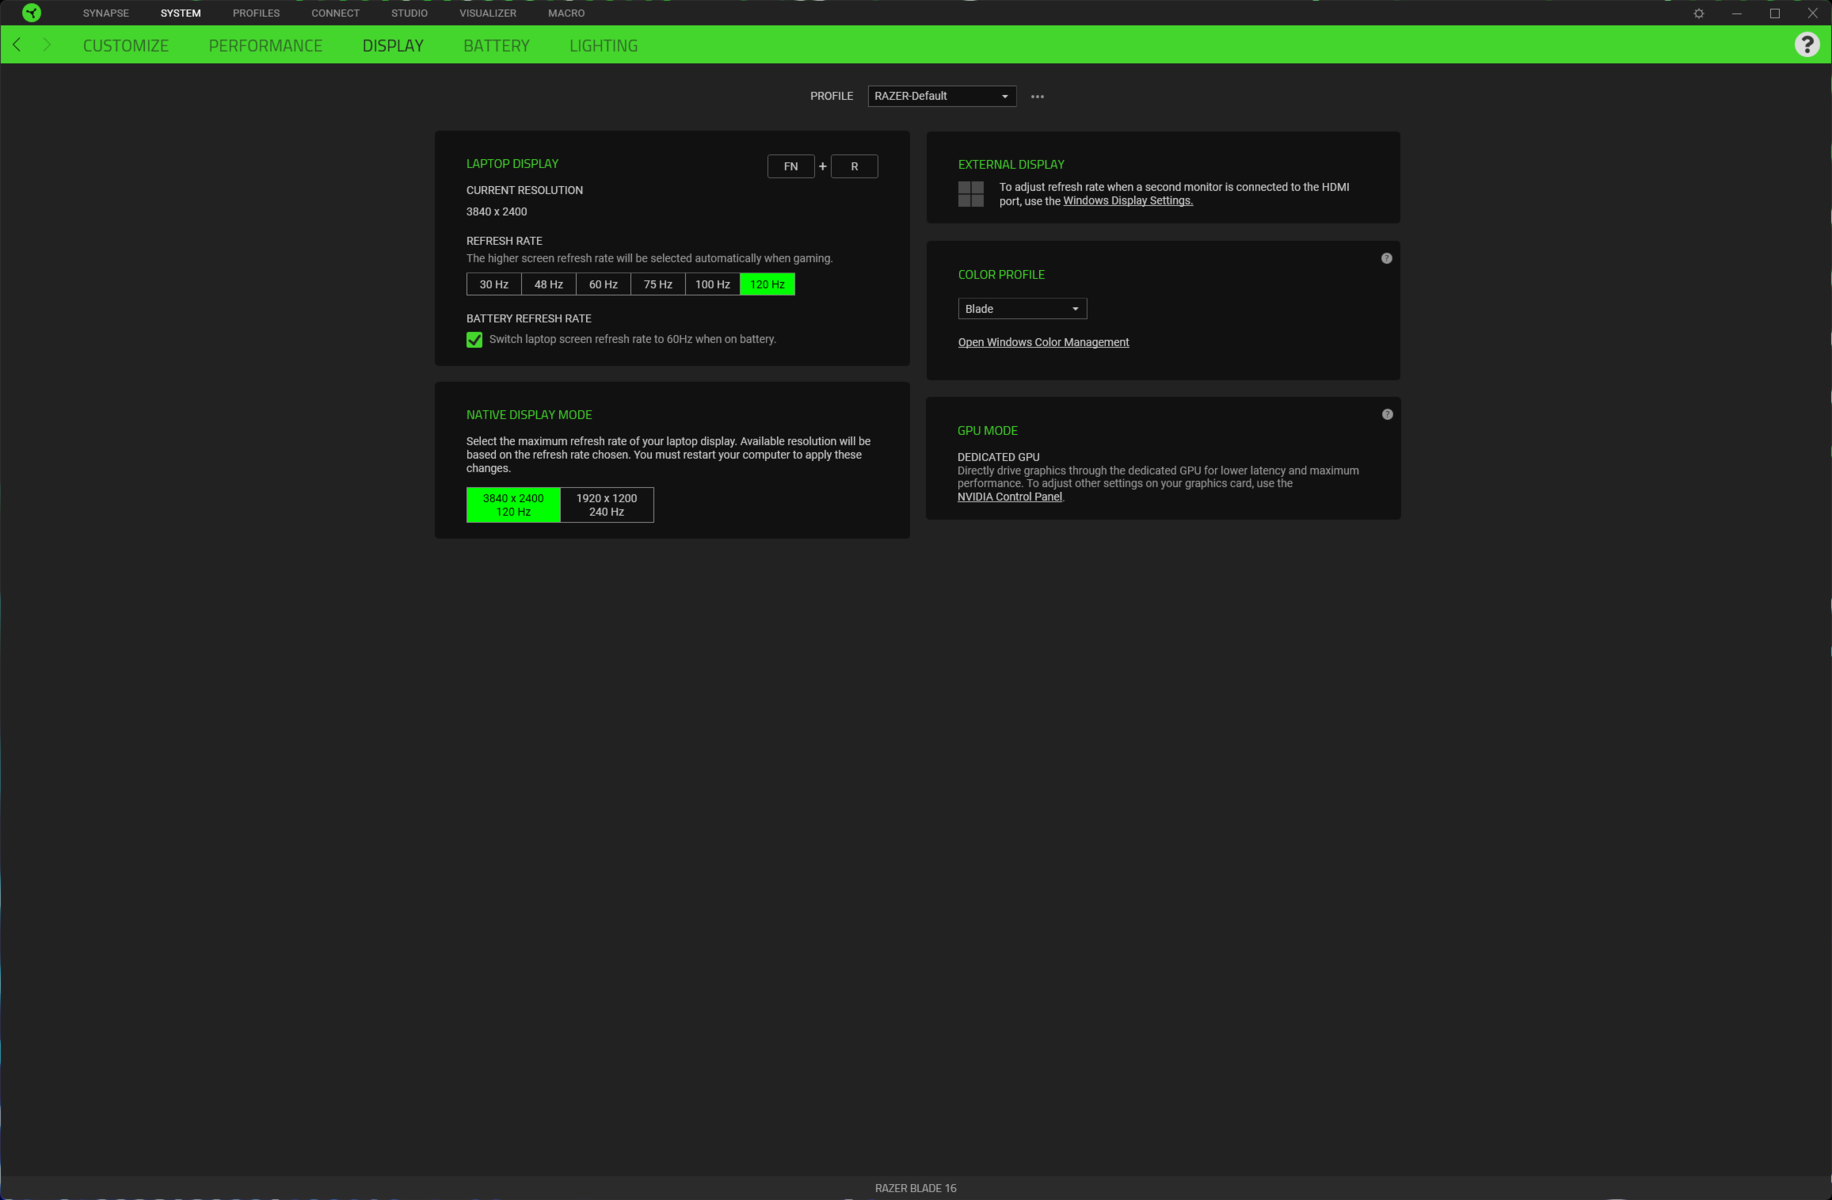Click the Native Display Mode heading

pos(529,415)
